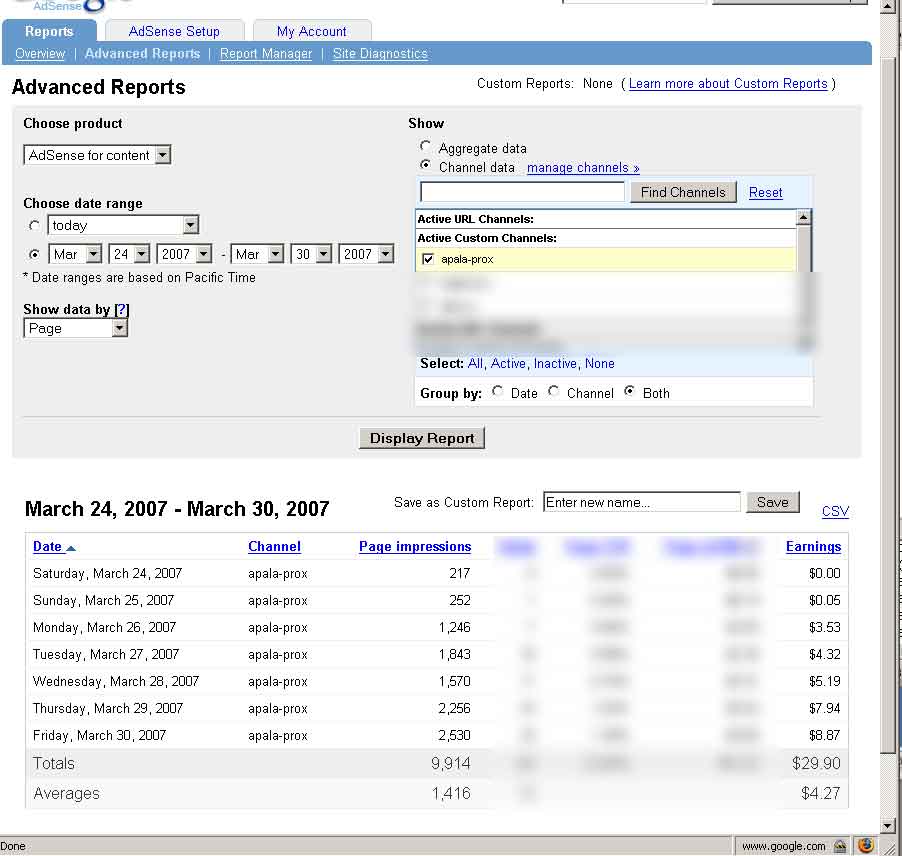This screenshot has height=856, width=902.
Task: Open the end month dropdown
Action: pyautogui.click(x=257, y=254)
